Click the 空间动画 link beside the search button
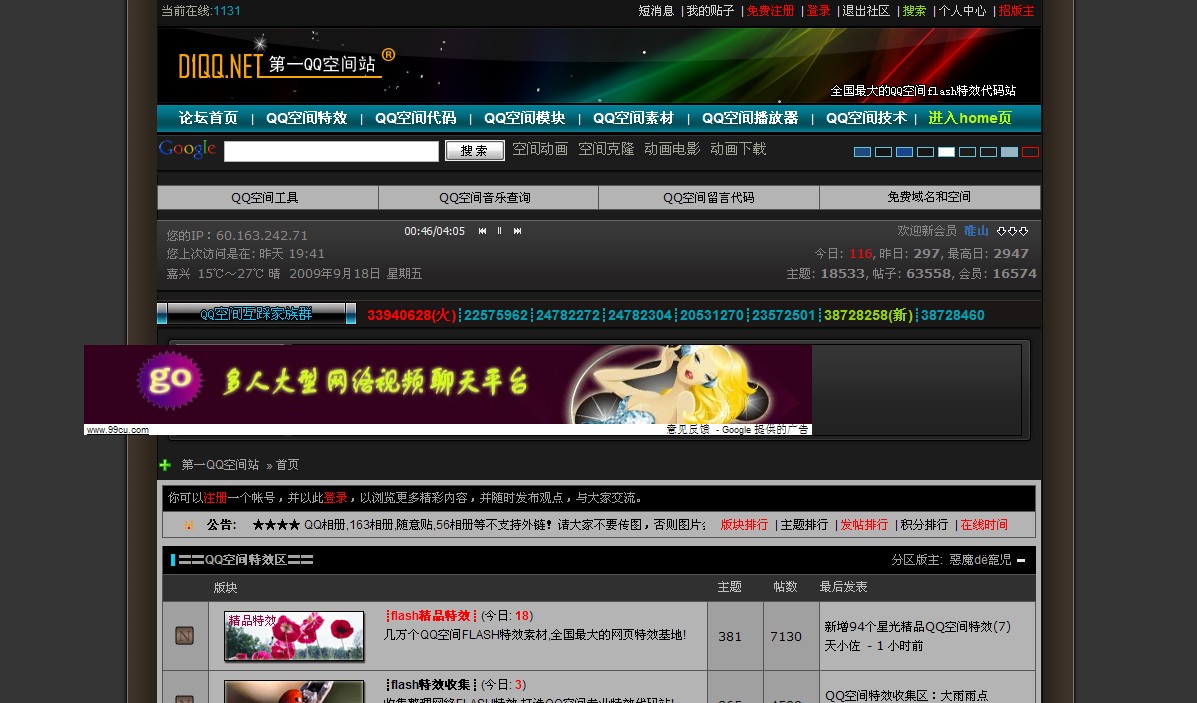 point(540,149)
